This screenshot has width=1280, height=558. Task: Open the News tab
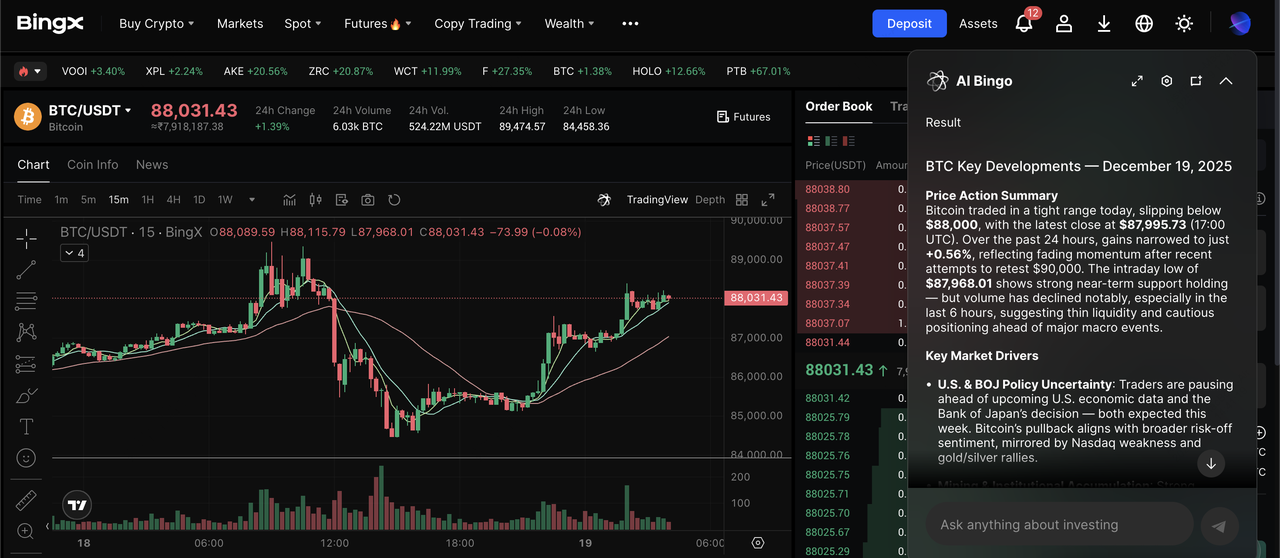(152, 165)
